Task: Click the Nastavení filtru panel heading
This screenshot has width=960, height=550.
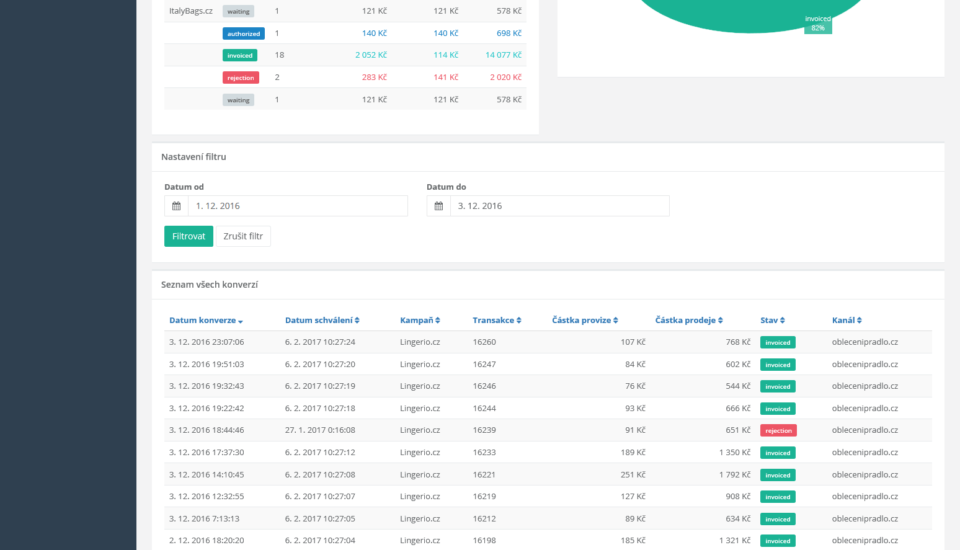Action: pos(193,157)
